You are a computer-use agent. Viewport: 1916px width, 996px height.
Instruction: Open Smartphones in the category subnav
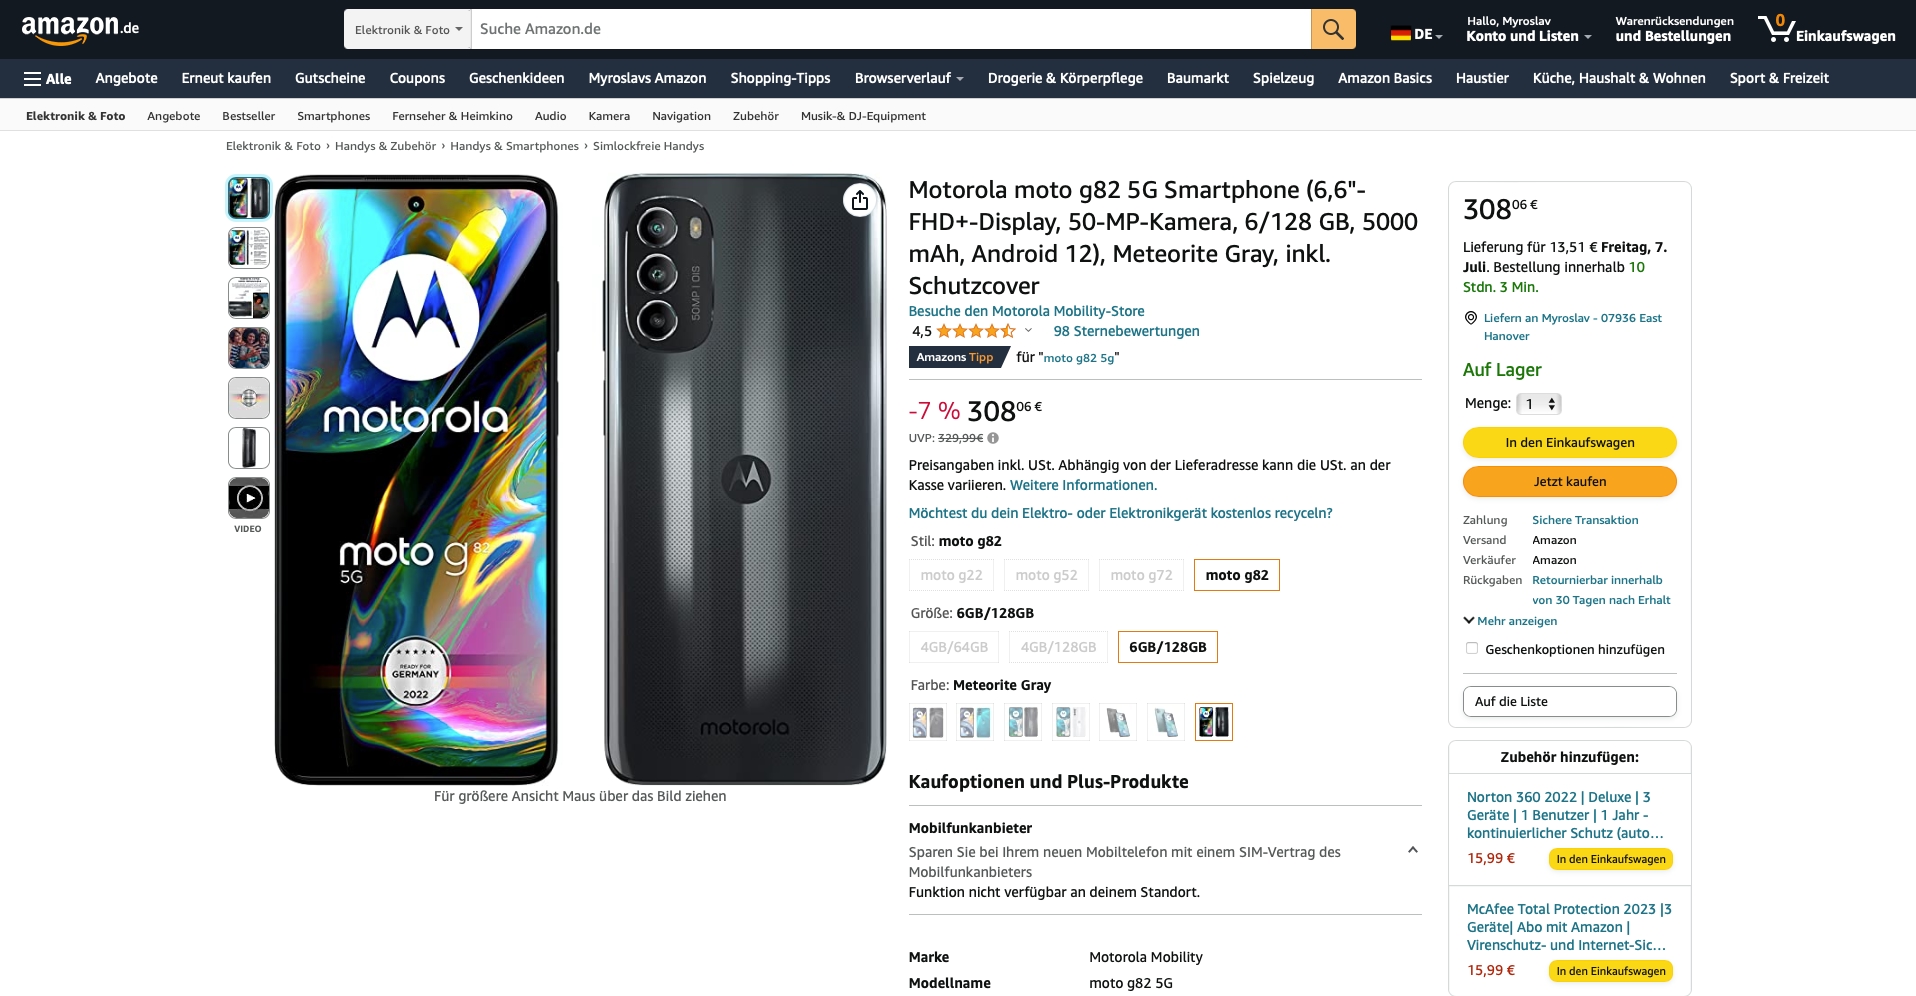coord(333,116)
